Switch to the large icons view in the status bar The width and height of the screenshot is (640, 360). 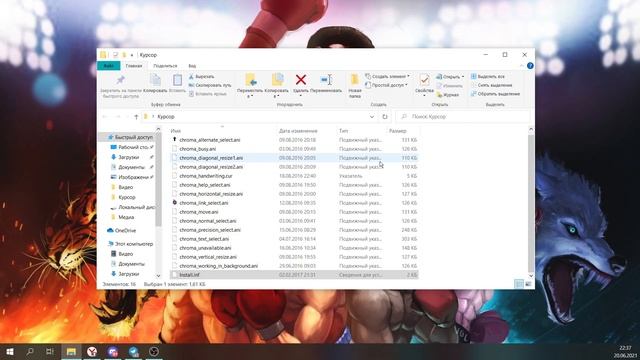click(x=528, y=284)
